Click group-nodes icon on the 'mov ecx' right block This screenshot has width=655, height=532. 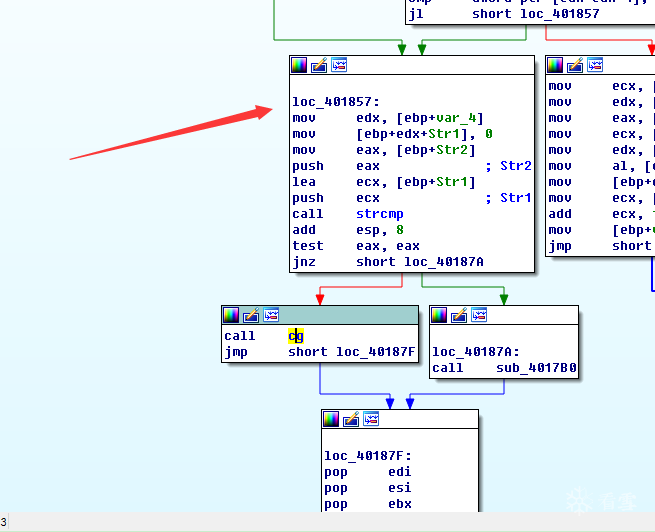[595, 65]
